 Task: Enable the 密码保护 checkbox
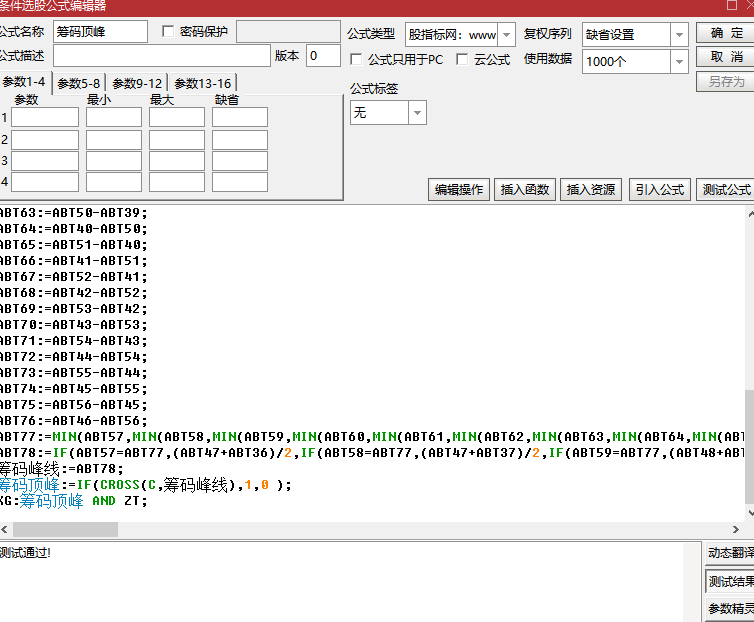click(168, 32)
